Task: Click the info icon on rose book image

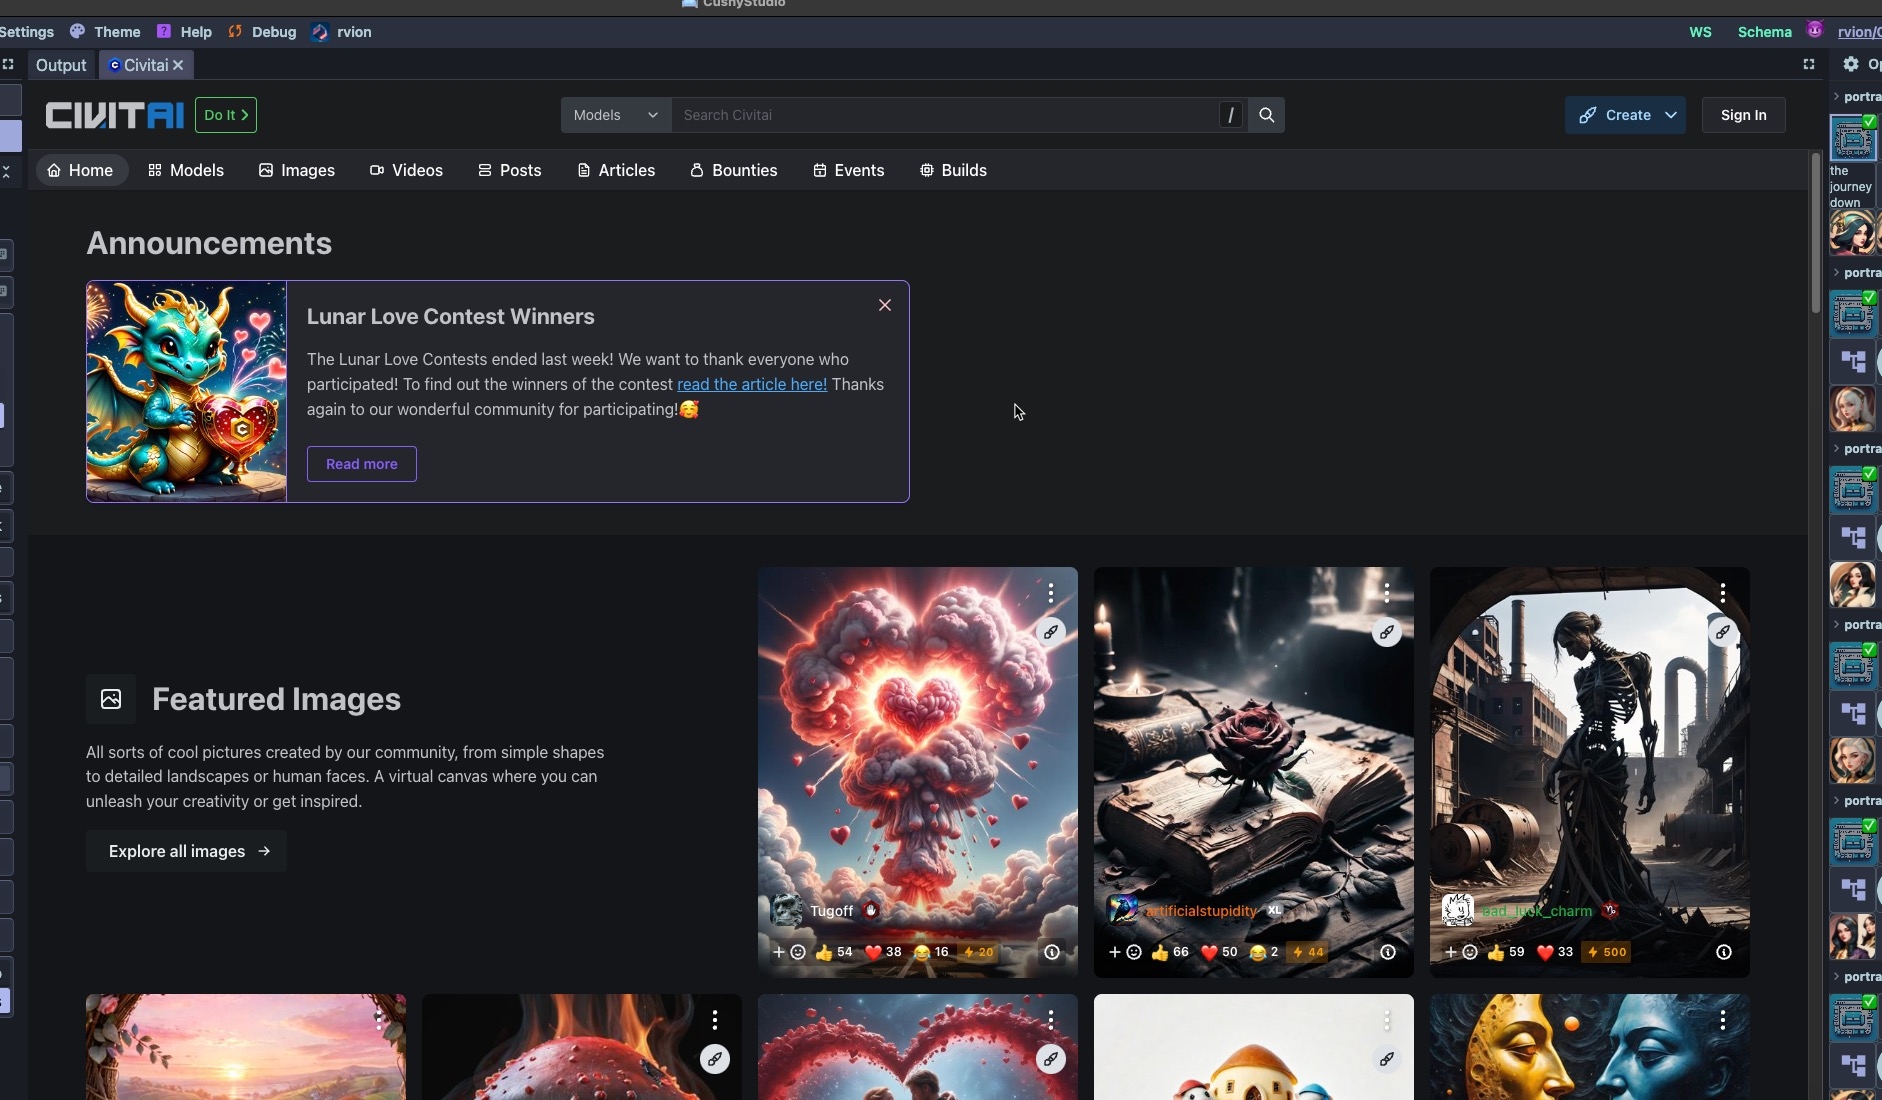Action: coord(1387,952)
